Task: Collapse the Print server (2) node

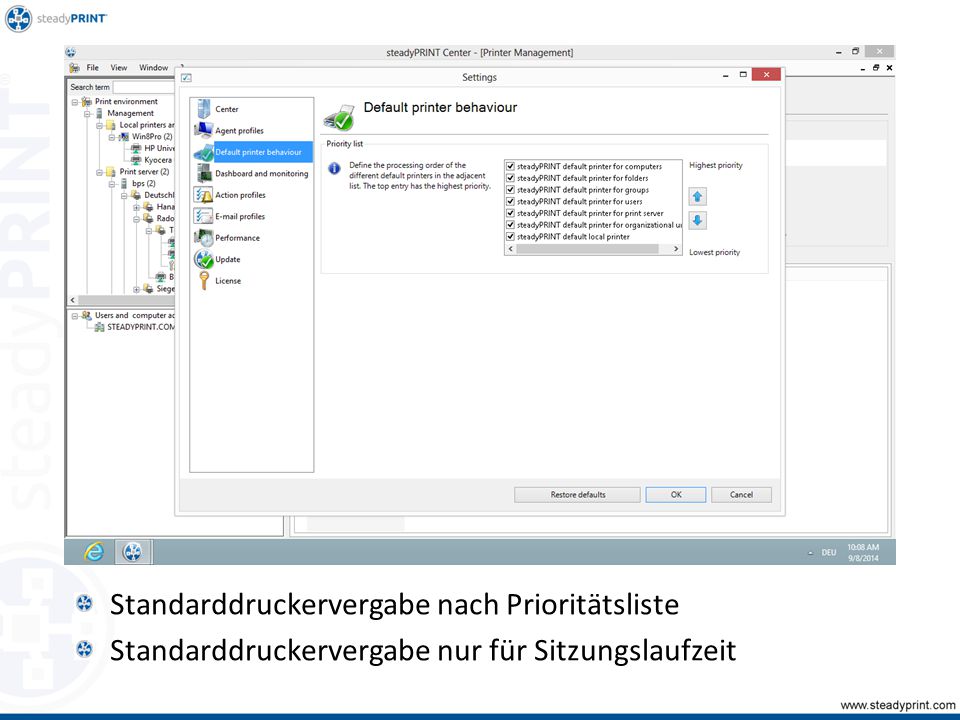Action: [100, 172]
